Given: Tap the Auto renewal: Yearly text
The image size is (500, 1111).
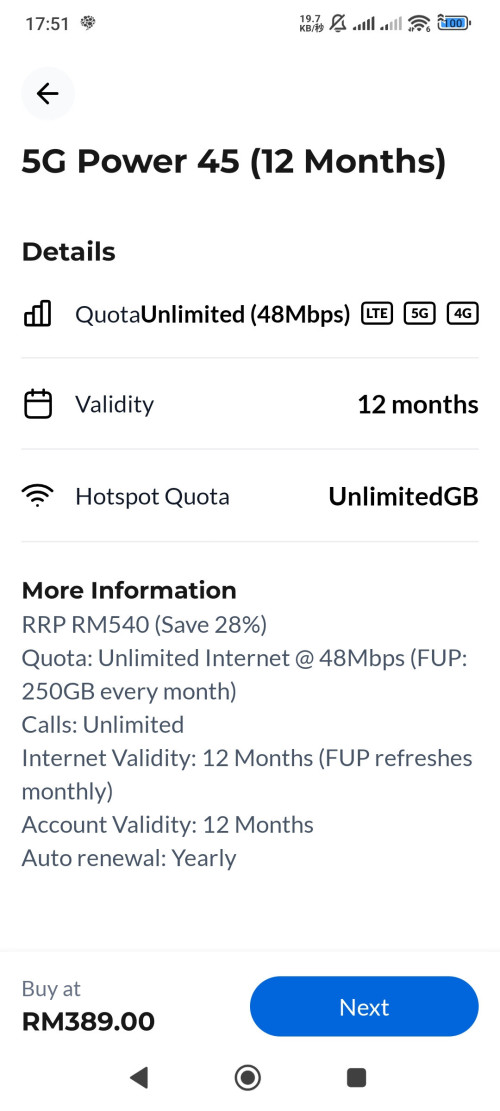Looking at the screenshot, I should point(129,858).
